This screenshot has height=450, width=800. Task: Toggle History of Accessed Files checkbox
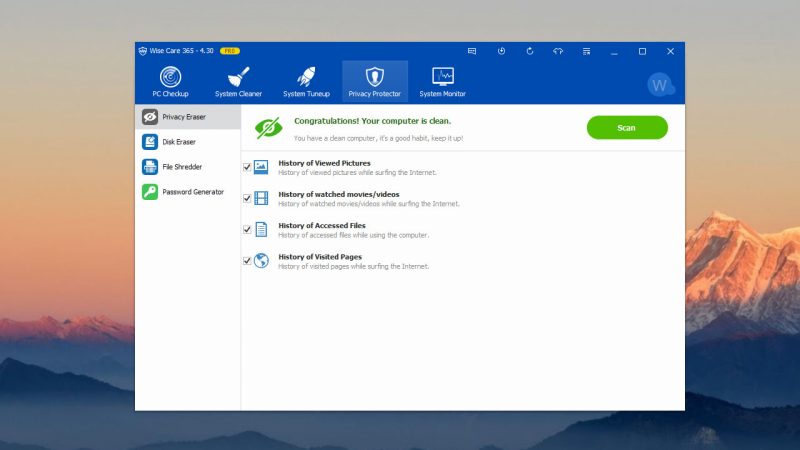[247, 230]
